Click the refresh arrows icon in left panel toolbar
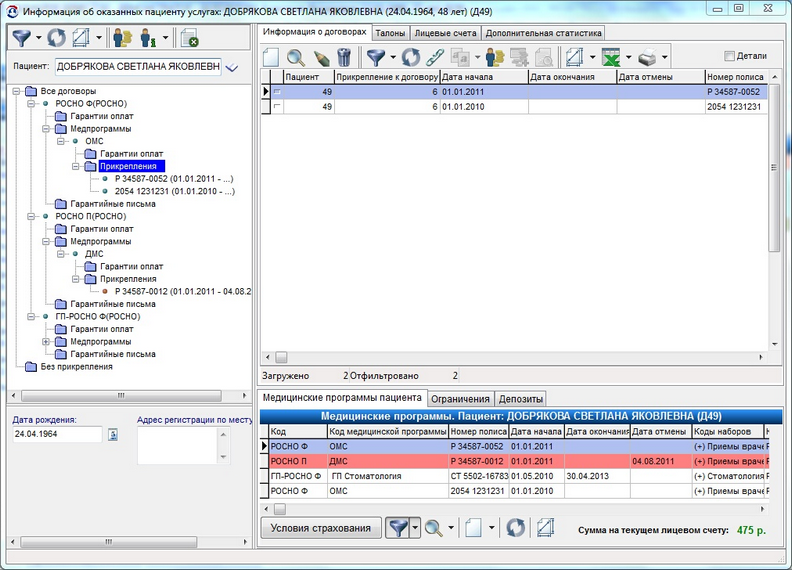The width and height of the screenshot is (792, 570). pyautogui.click(x=57, y=38)
